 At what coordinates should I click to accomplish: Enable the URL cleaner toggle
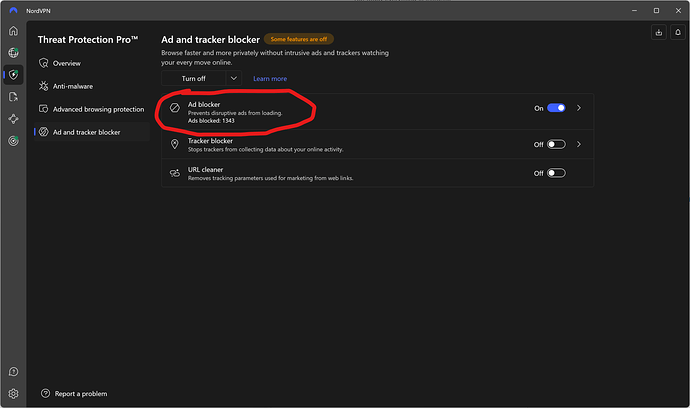pyautogui.click(x=556, y=173)
